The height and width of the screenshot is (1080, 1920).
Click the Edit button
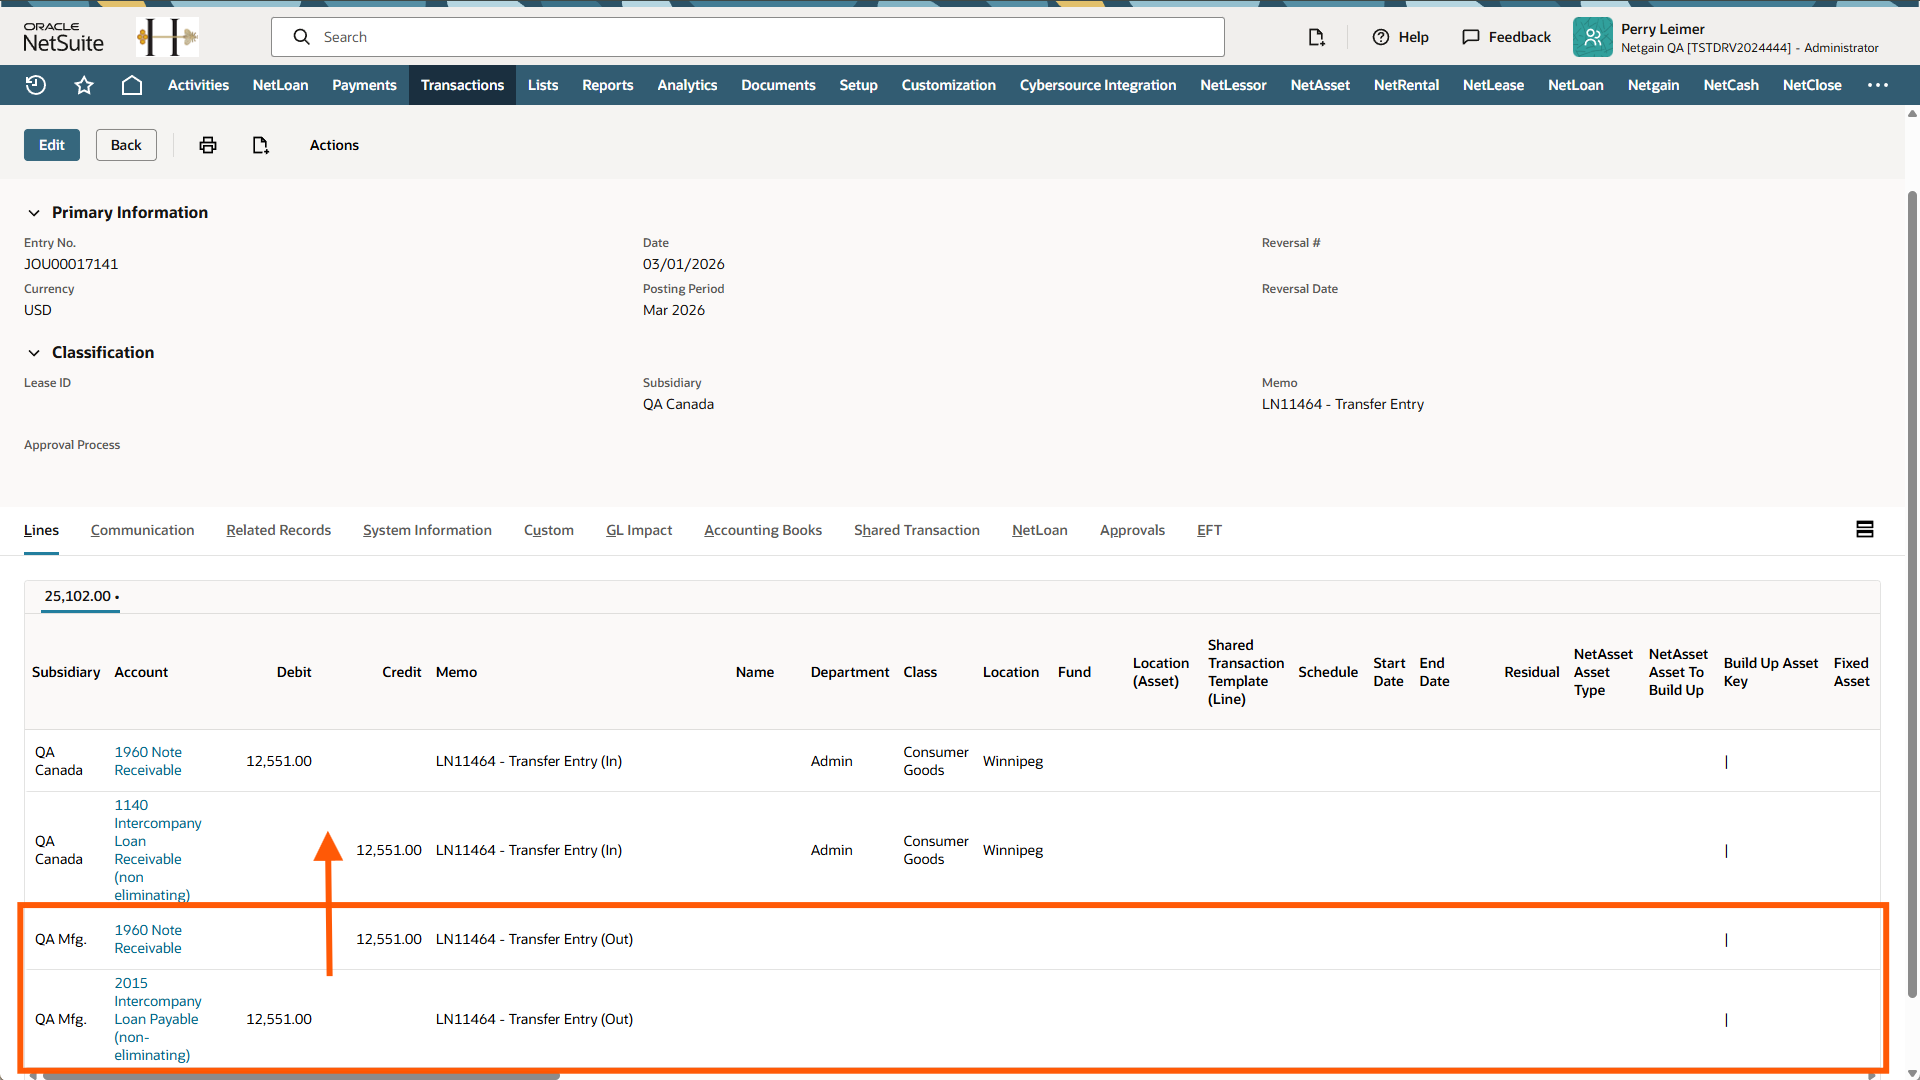(x=51, y=145)
